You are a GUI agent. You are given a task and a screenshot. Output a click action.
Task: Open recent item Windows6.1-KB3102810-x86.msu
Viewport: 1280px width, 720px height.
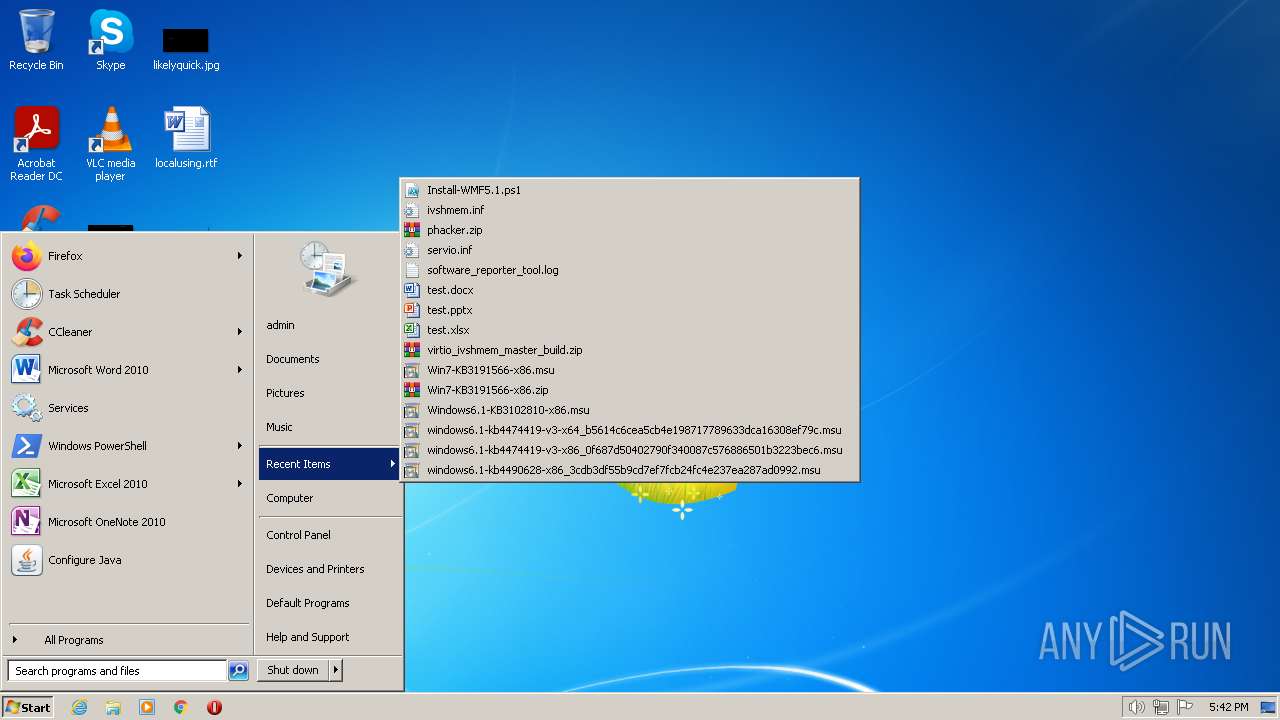coord(629,410)
